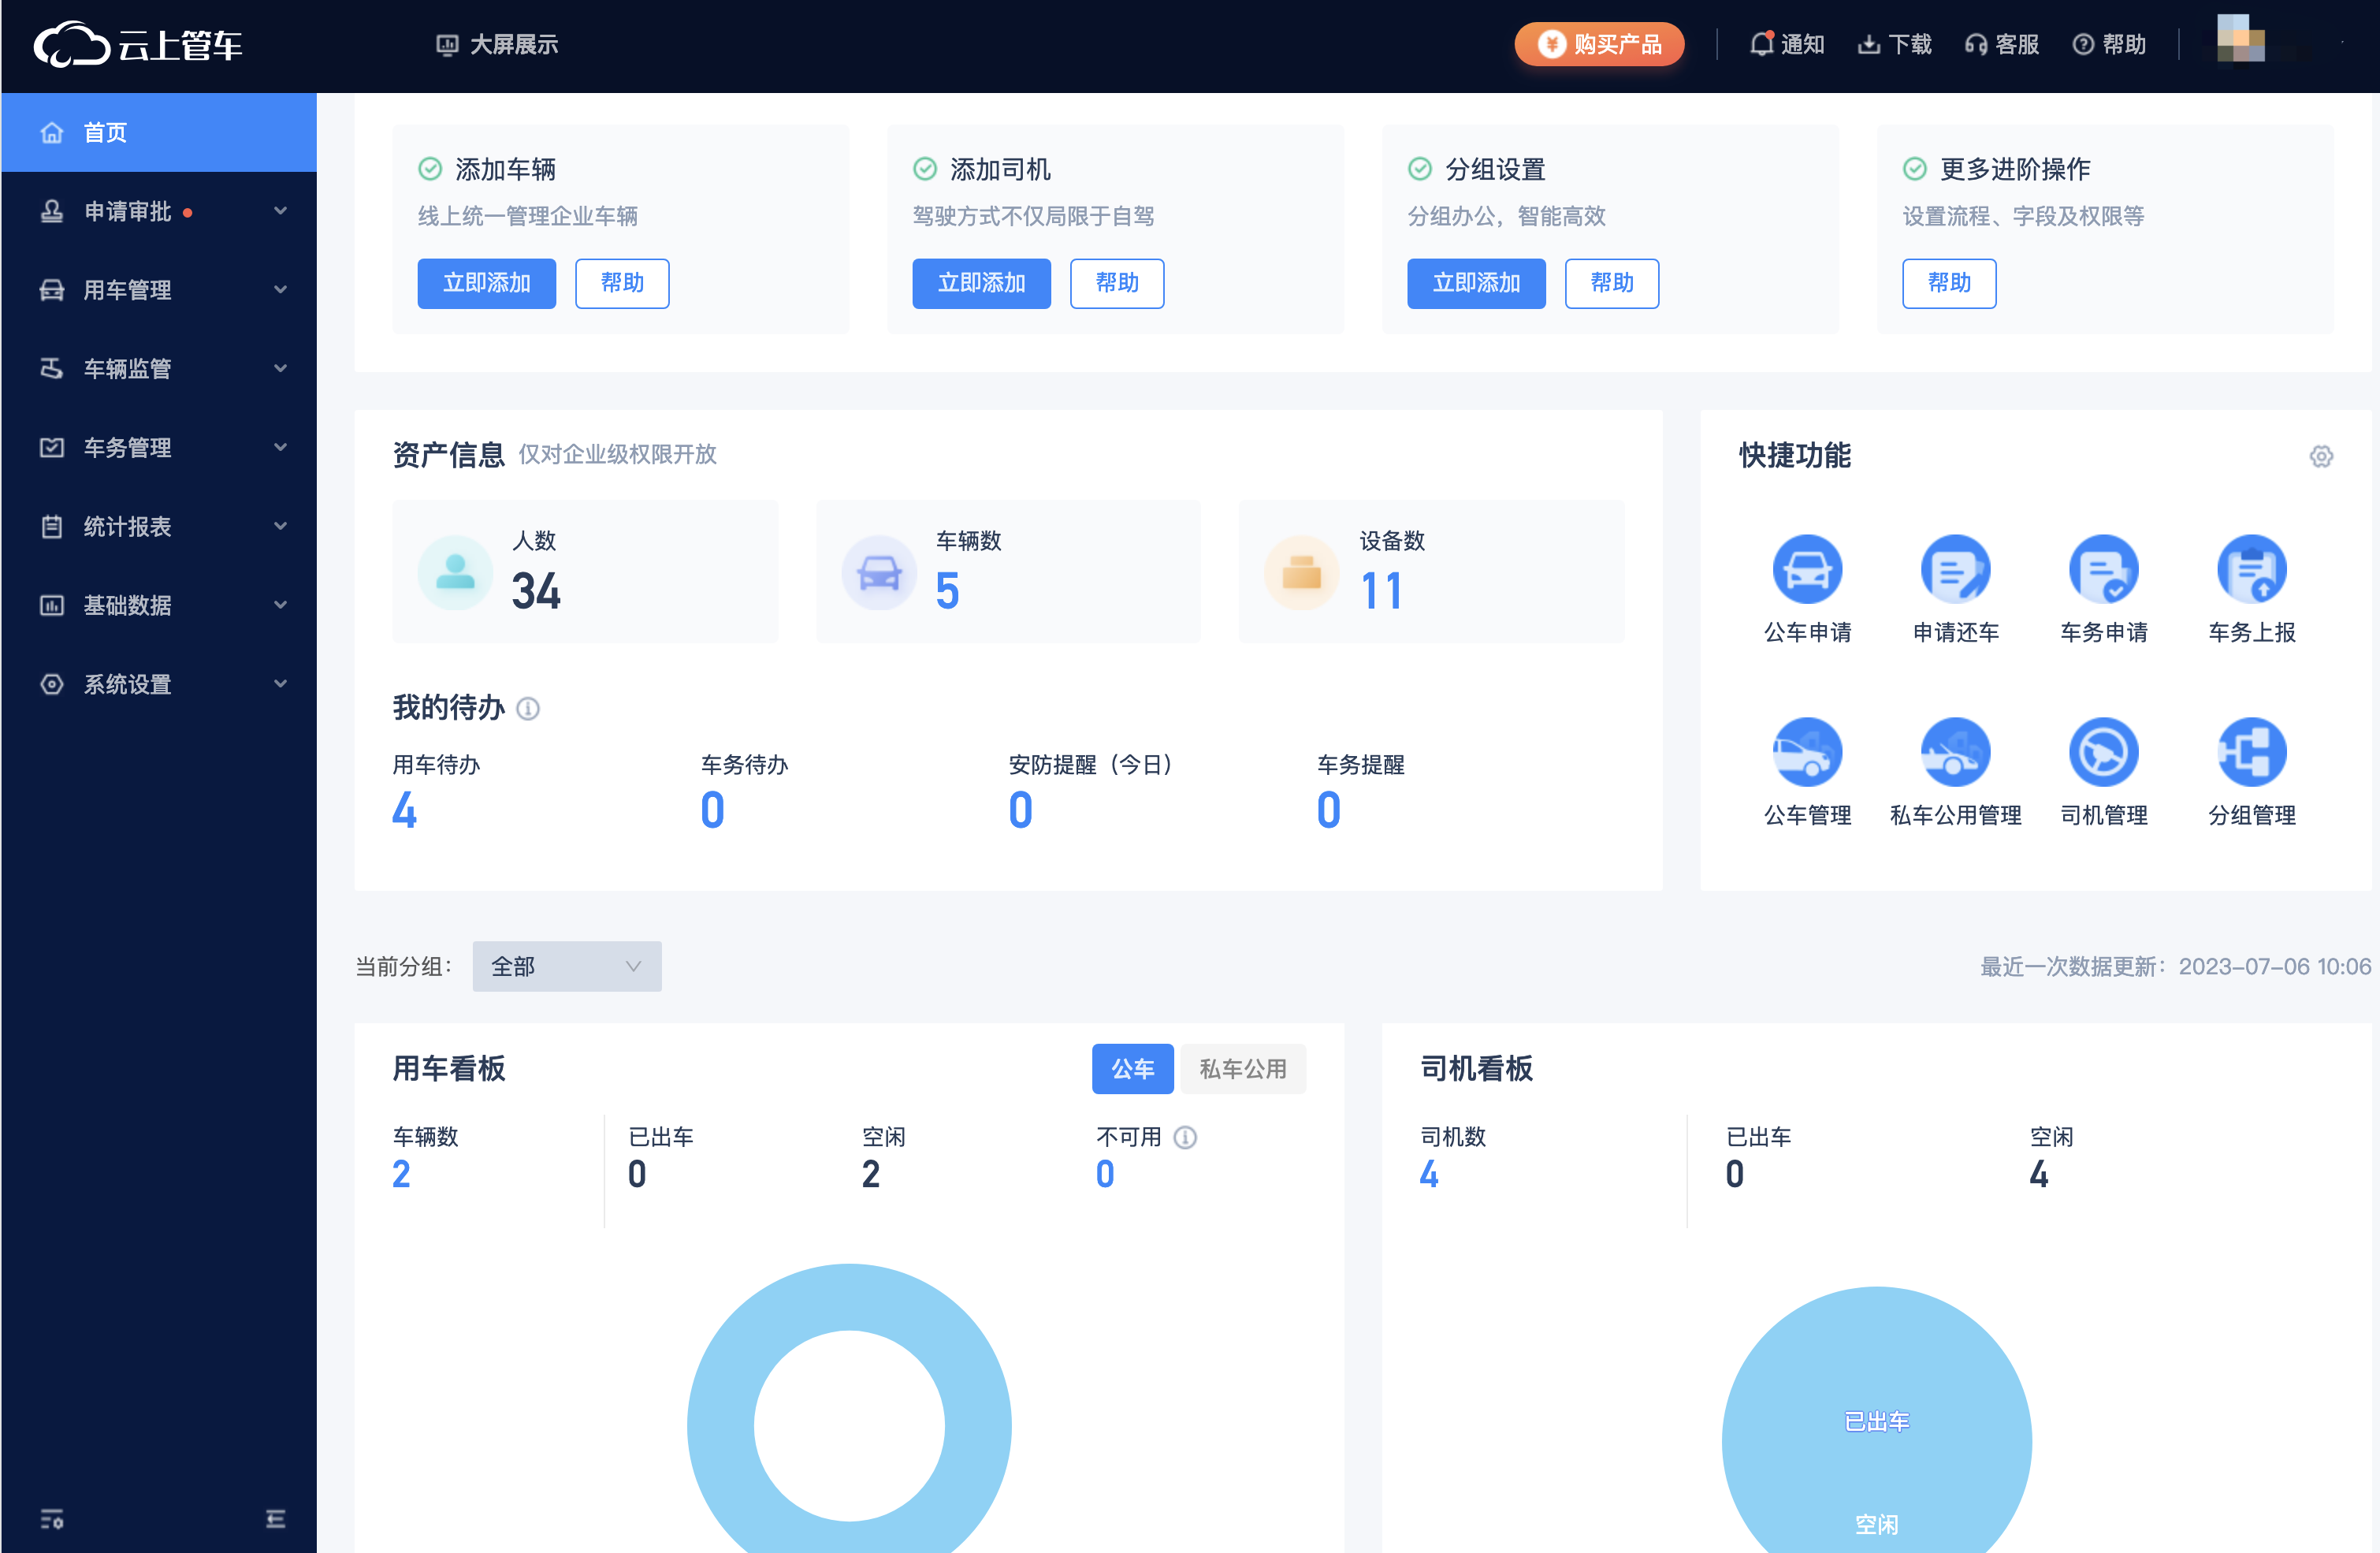The height and width of the screenshot is (1553, 2380).
Task: Open the 车务申请 quick function icon
Action: [x=2103, y=569]
